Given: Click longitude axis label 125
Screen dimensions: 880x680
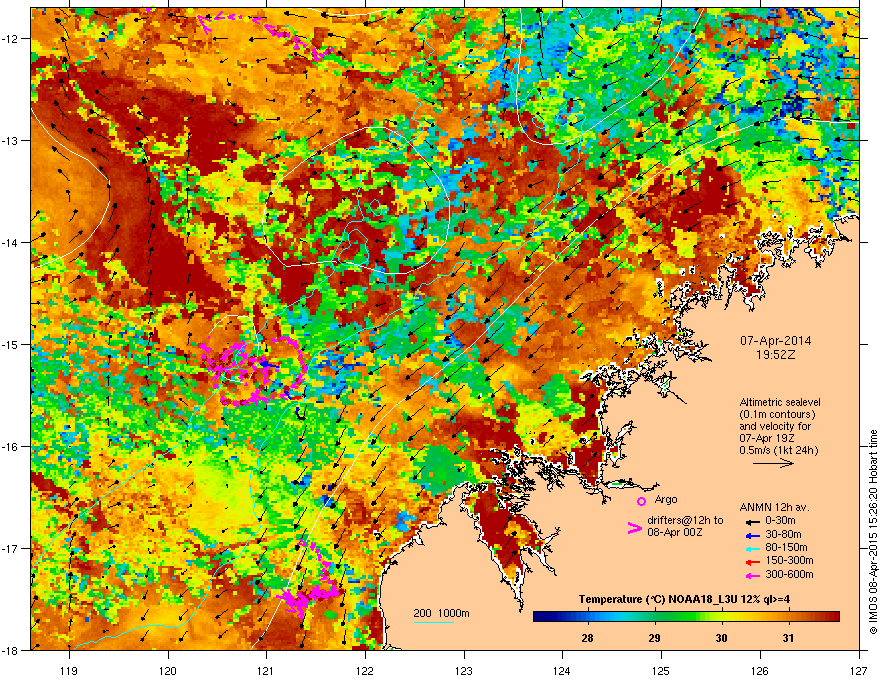Looking at the screenshot, I should (x=661, y=670).
